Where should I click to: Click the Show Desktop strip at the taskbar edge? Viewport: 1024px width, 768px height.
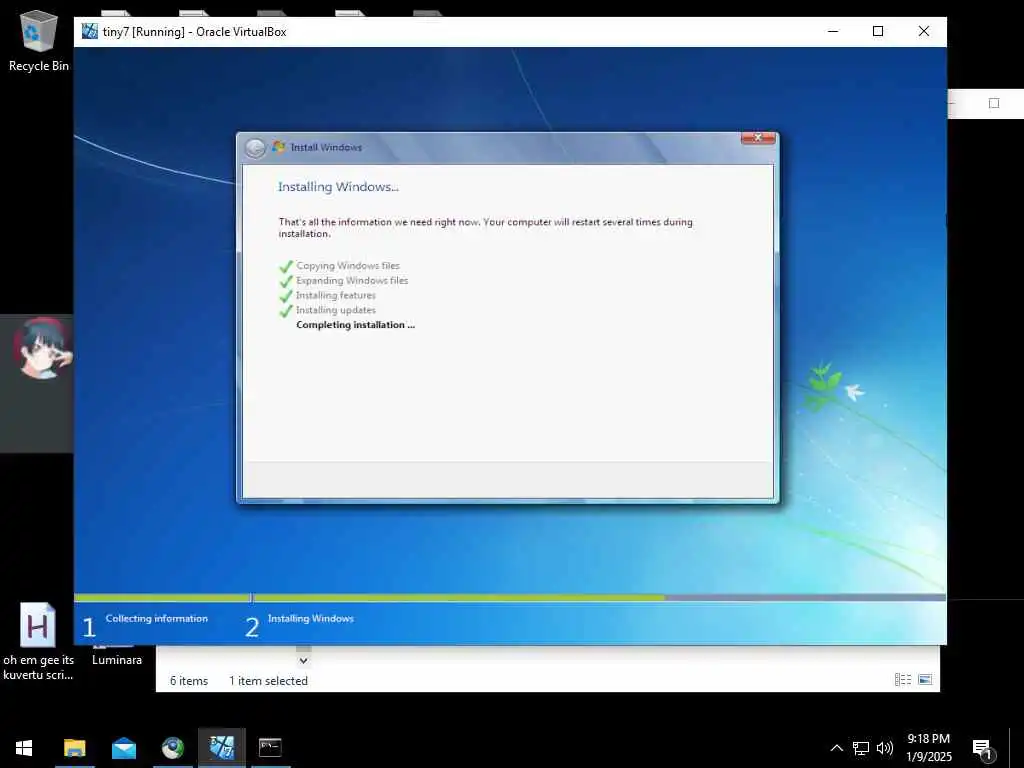(1017, 748)
